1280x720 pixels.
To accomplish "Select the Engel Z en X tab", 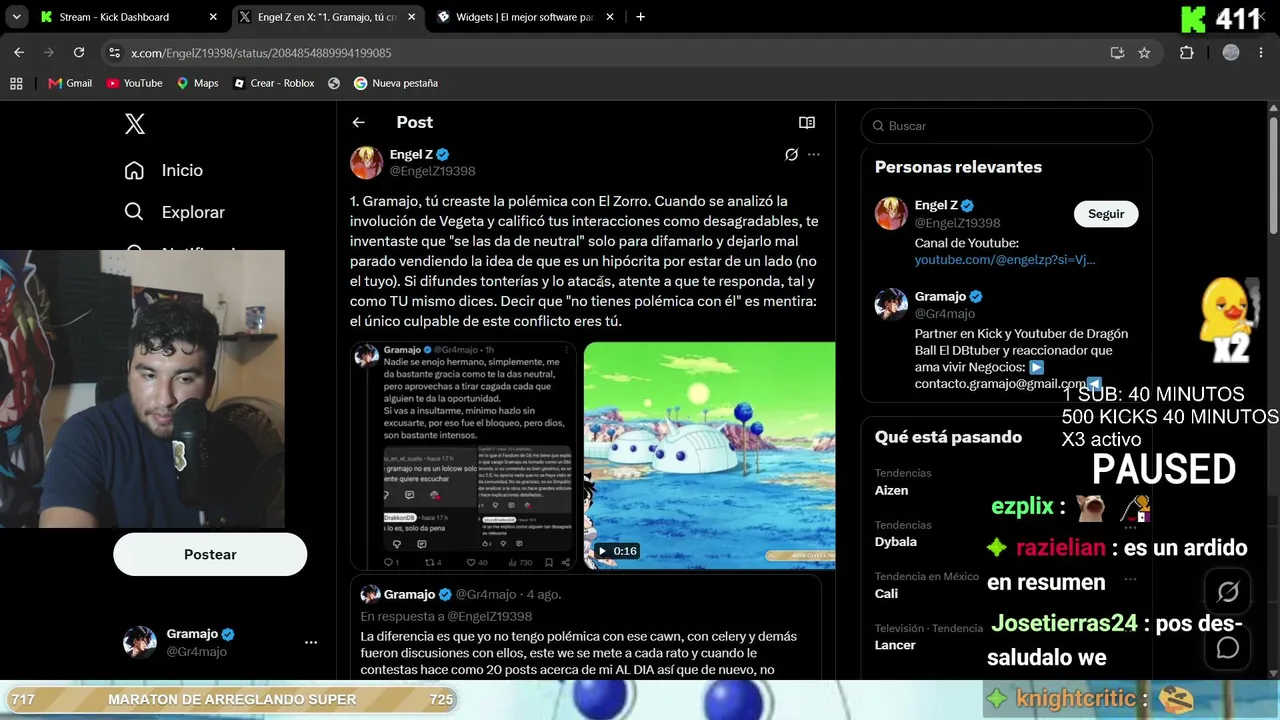I will 327,17.
